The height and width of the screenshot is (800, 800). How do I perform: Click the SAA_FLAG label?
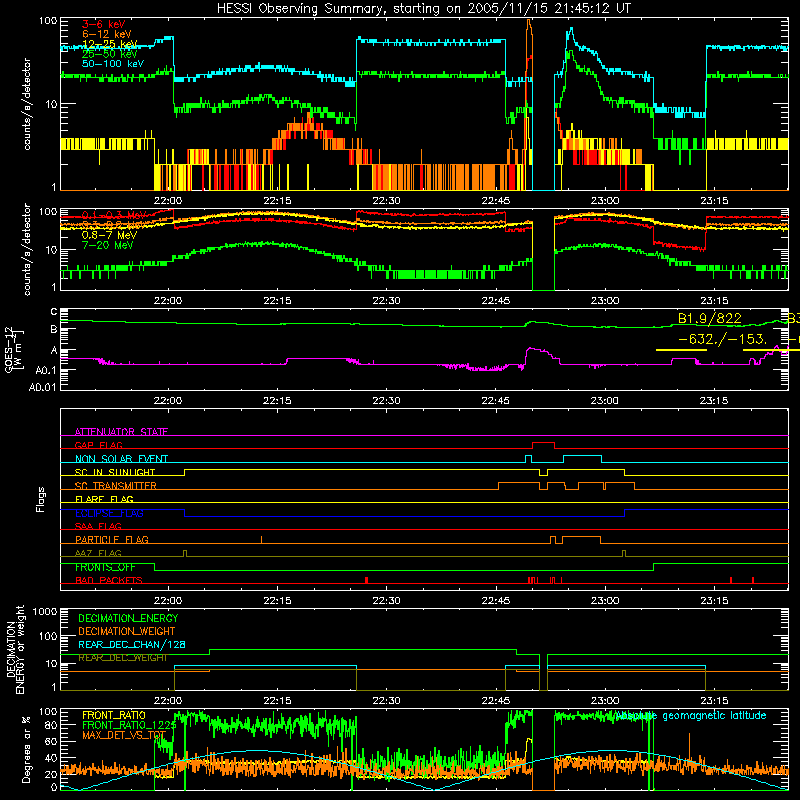pos(98,526)
